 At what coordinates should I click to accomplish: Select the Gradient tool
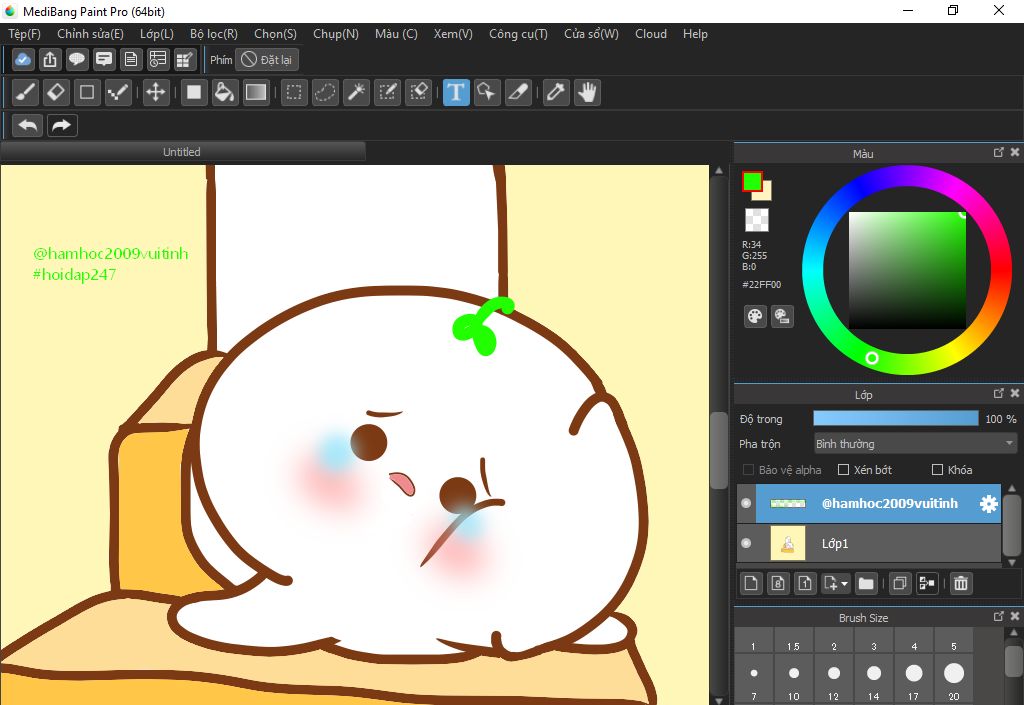tap(255, 92)
